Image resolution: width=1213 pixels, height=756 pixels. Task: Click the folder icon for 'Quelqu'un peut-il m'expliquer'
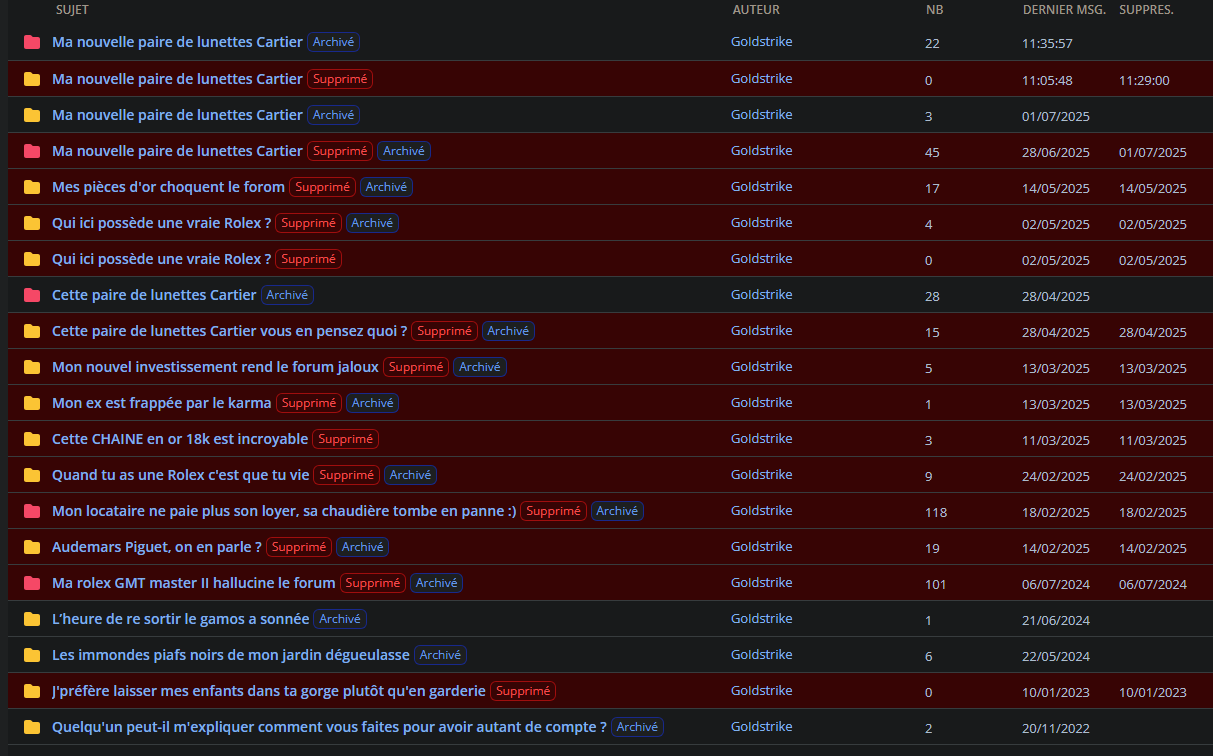pyautogui.click(x=32, y=727)
